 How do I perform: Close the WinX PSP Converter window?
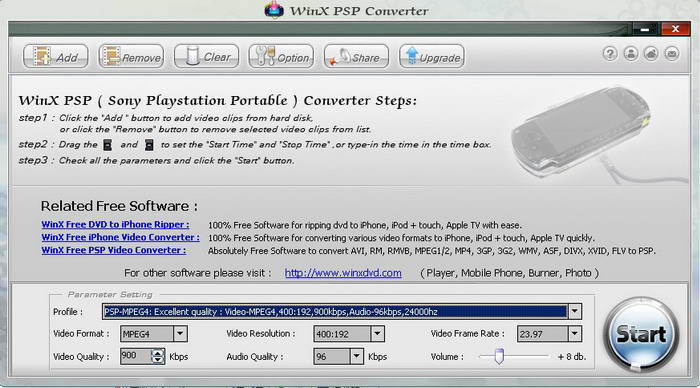675,29
